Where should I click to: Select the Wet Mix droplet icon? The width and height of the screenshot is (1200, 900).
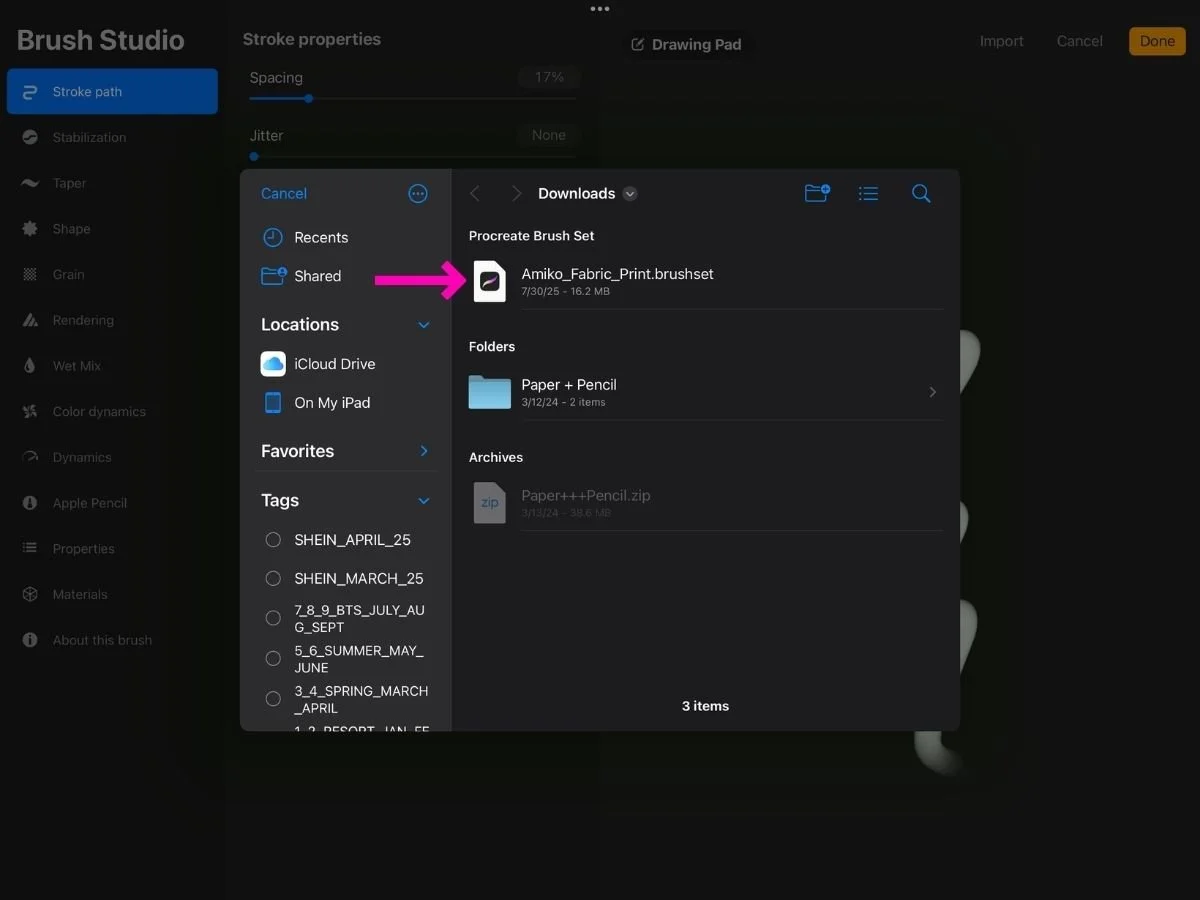coord(30,366)
